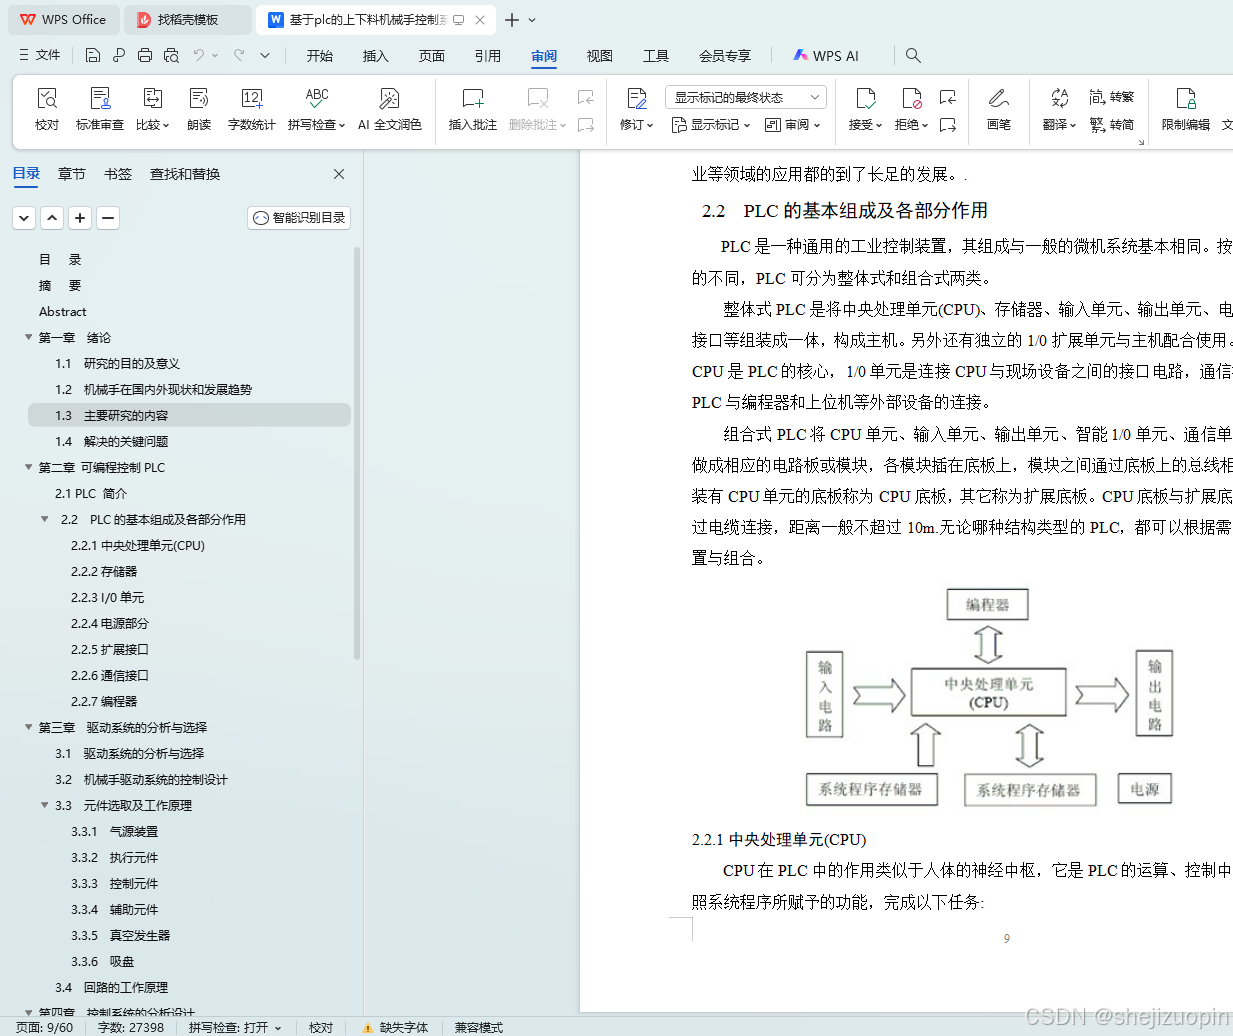Viewport: 1233px width, 1036px height.
Task: Open the 会员专享 tab
Action: [x=725, y=56]
